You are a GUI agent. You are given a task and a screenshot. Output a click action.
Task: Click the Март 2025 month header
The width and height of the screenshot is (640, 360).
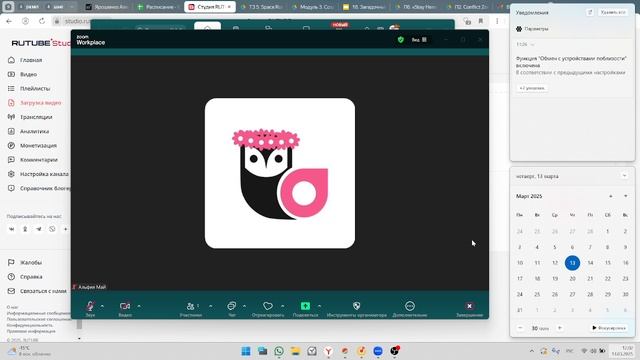tap(529, 196)
